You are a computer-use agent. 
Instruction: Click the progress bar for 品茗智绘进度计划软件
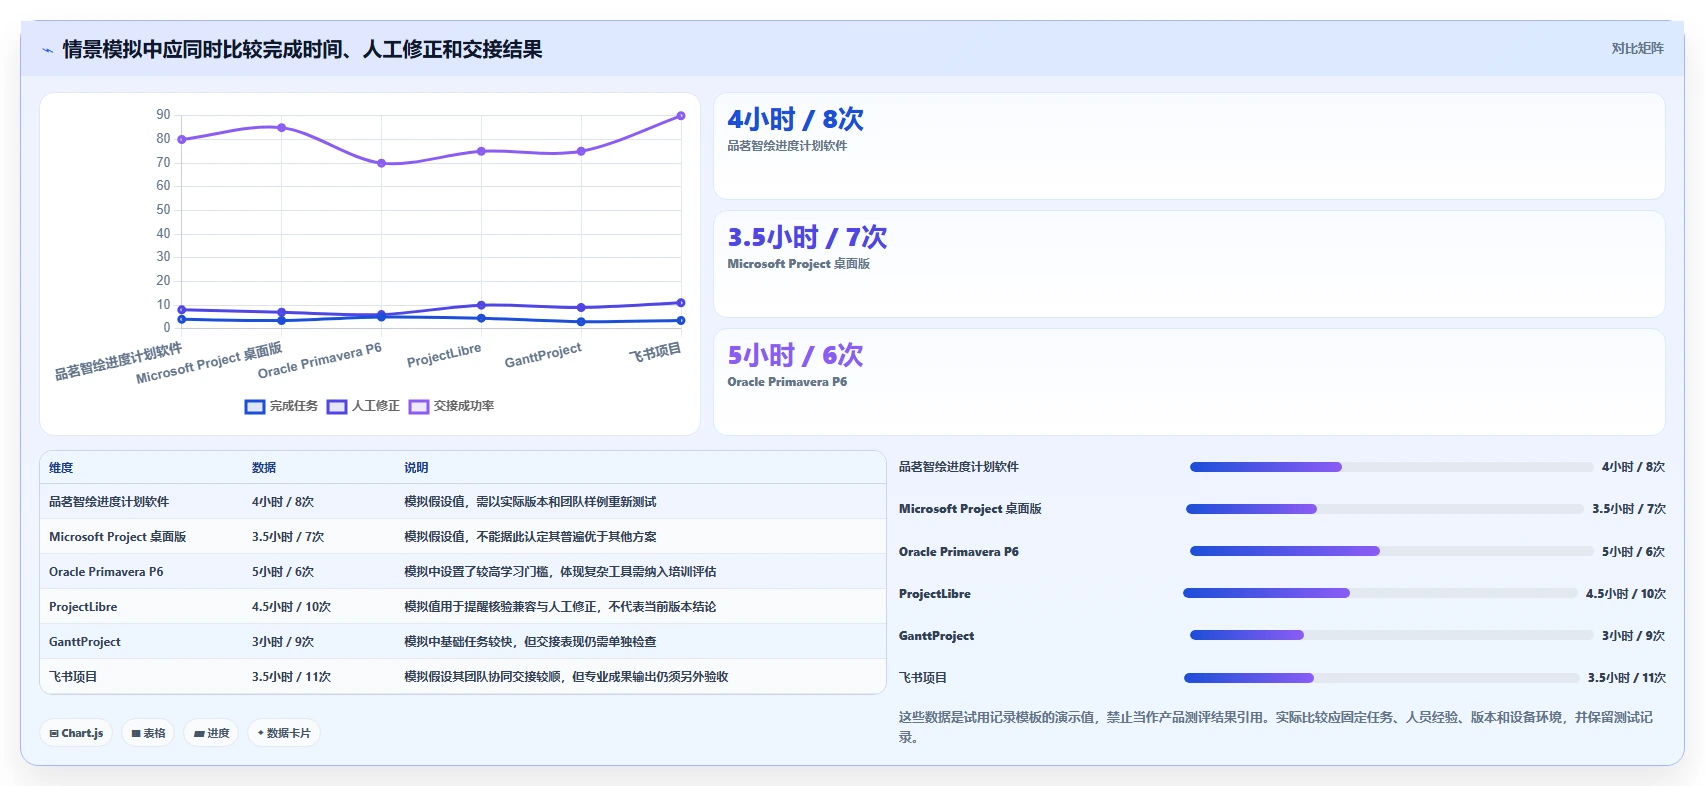click(1391, 467)
